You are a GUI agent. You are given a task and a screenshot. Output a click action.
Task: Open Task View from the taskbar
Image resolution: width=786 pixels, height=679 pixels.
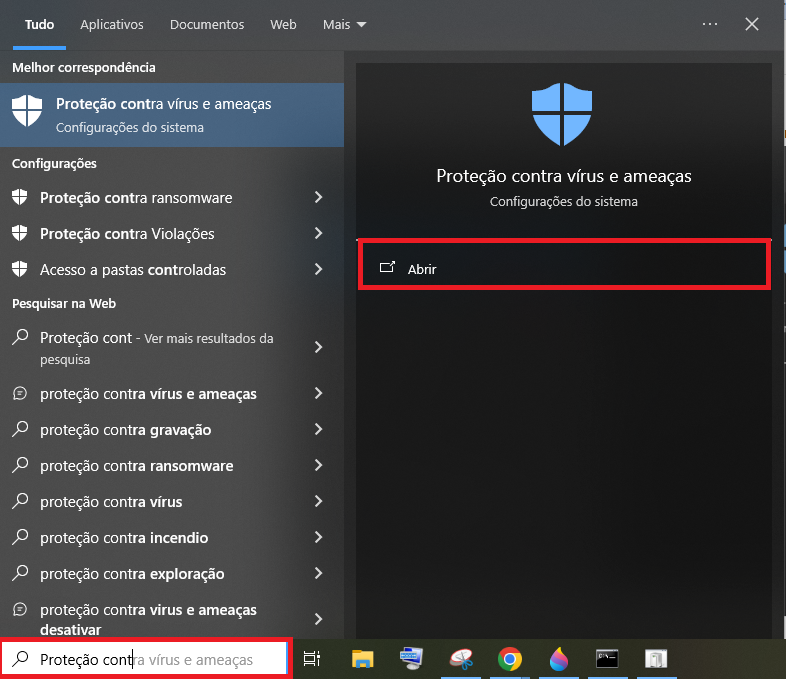tap(312, 658)
